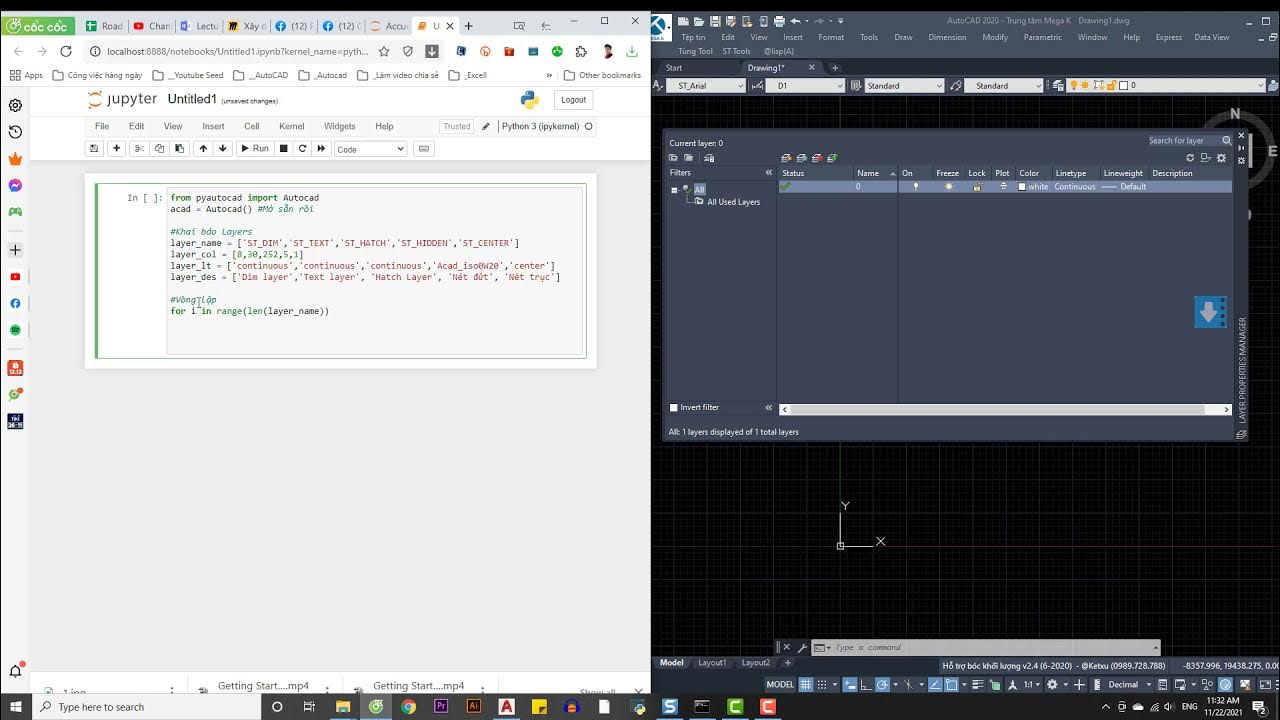The width and height of the screenshot is (1280, 720).
Task: Move the selected cell down
Action: pyautogui.click(x=223, y=148)
